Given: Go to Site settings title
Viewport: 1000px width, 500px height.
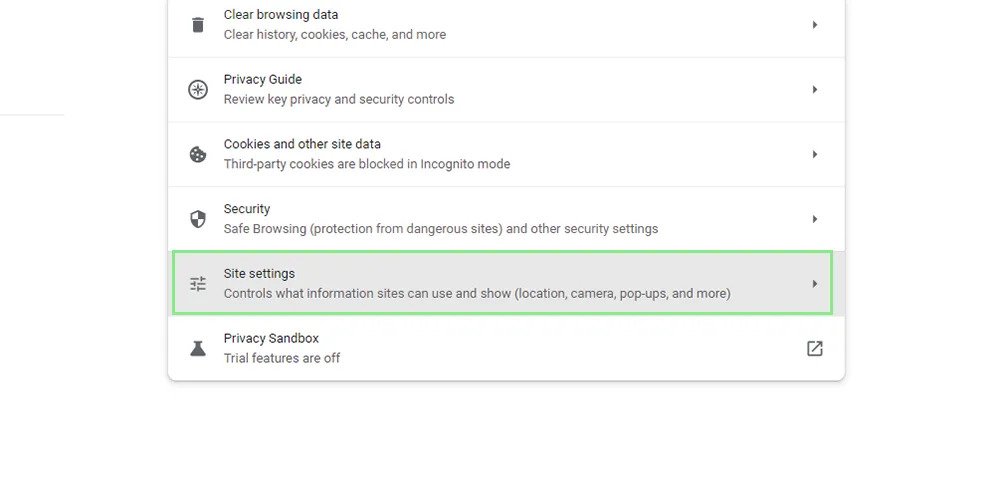Looking at the screenshot, I should tap(259, 274).
